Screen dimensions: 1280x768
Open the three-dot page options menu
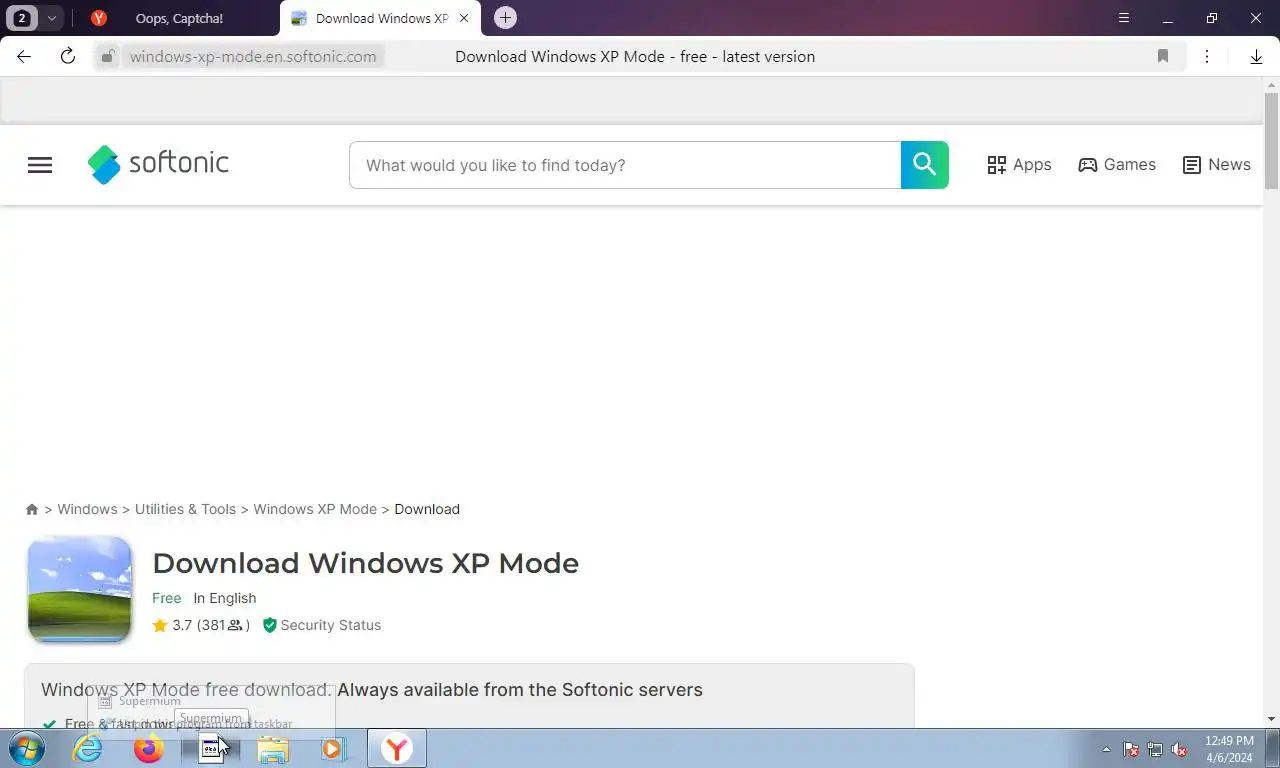[1207, 56]
